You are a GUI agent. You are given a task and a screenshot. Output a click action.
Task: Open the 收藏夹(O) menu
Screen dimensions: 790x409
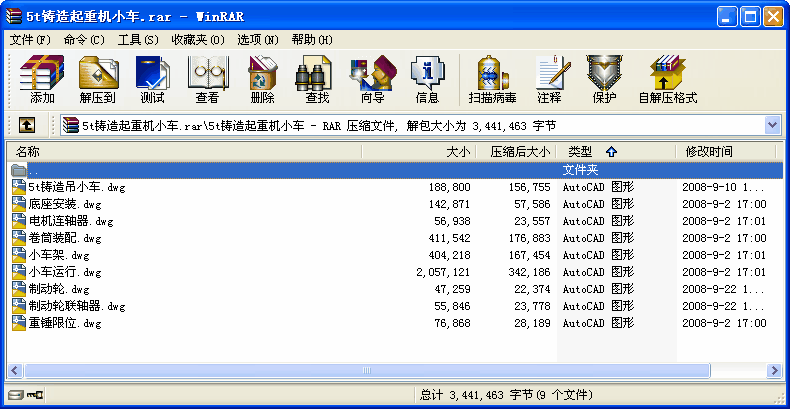point(198,40)
